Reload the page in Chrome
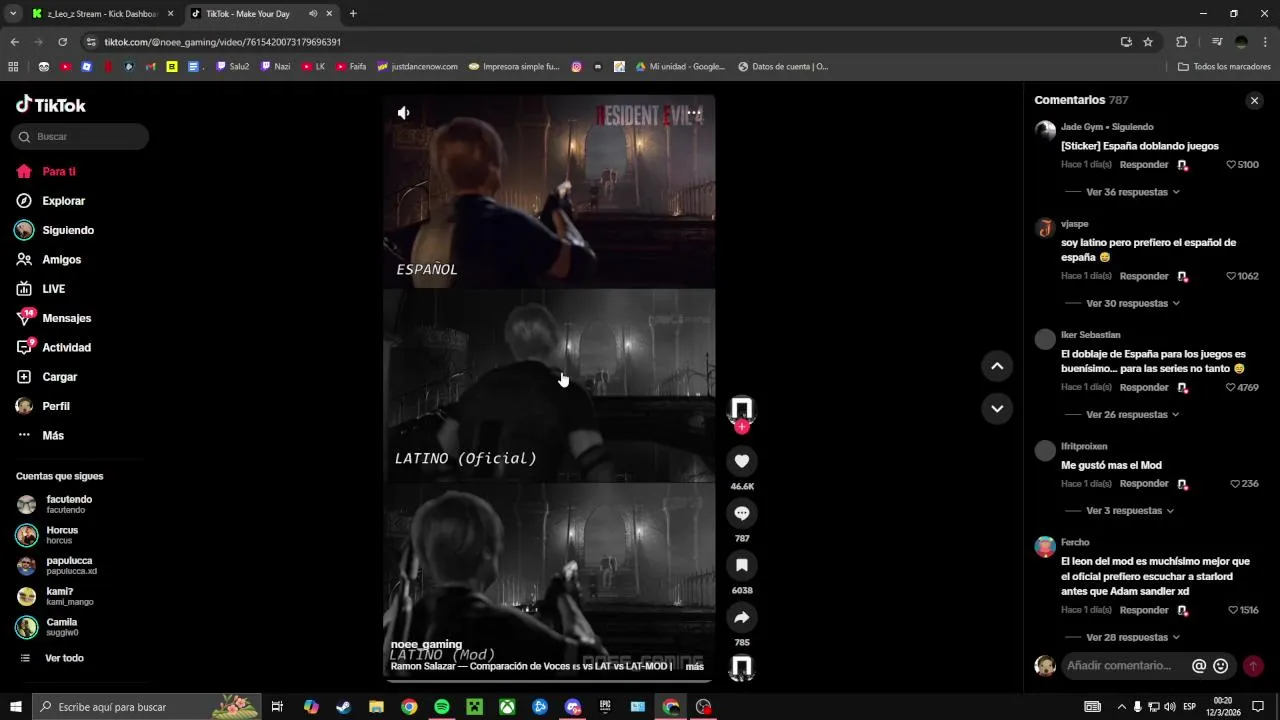1280x720 pixels. [x=62, y=42]
